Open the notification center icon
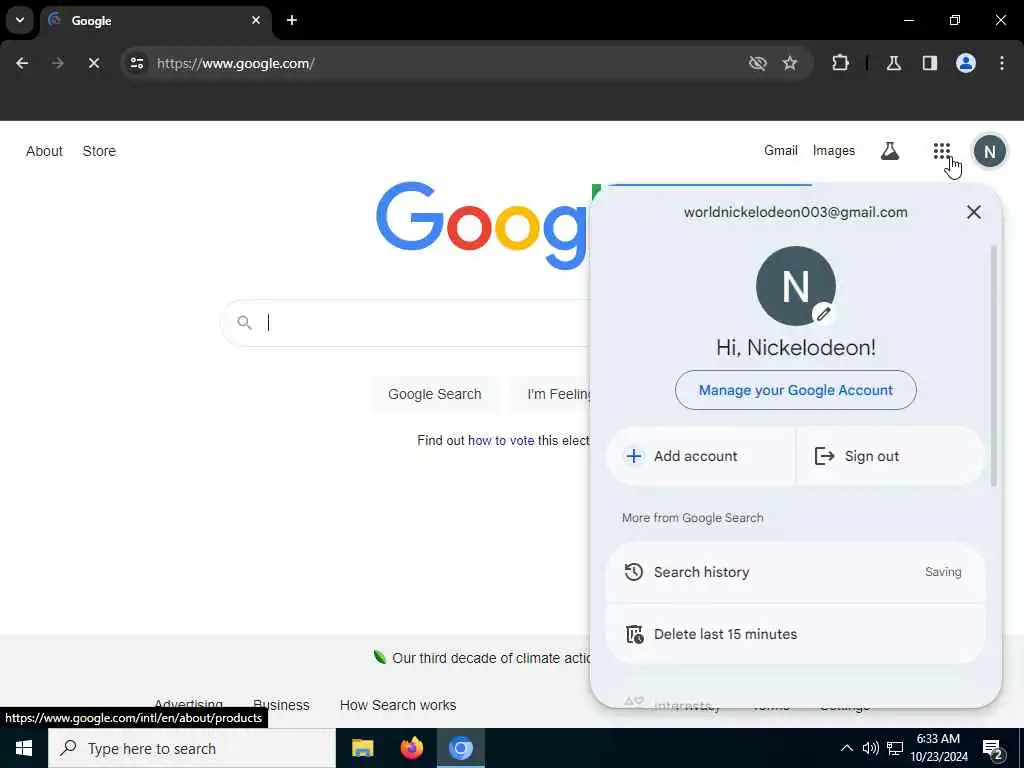 pyautogui.click(x=993, y=749)
